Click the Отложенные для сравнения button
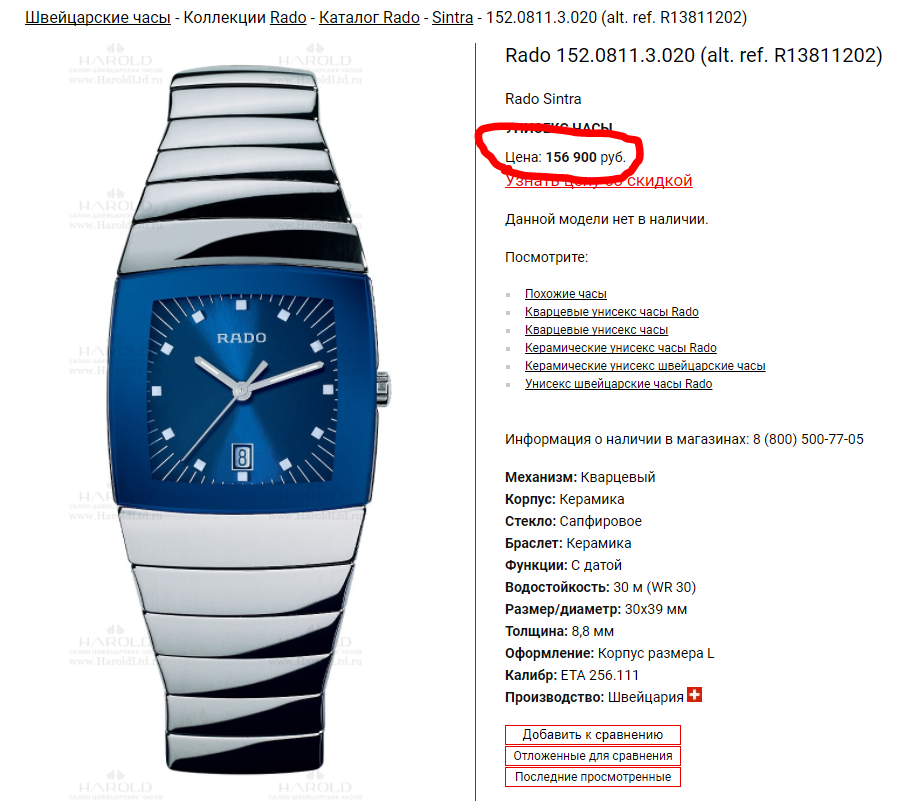The height and width of the screenshot is (801, 898). tap(593, 756)
